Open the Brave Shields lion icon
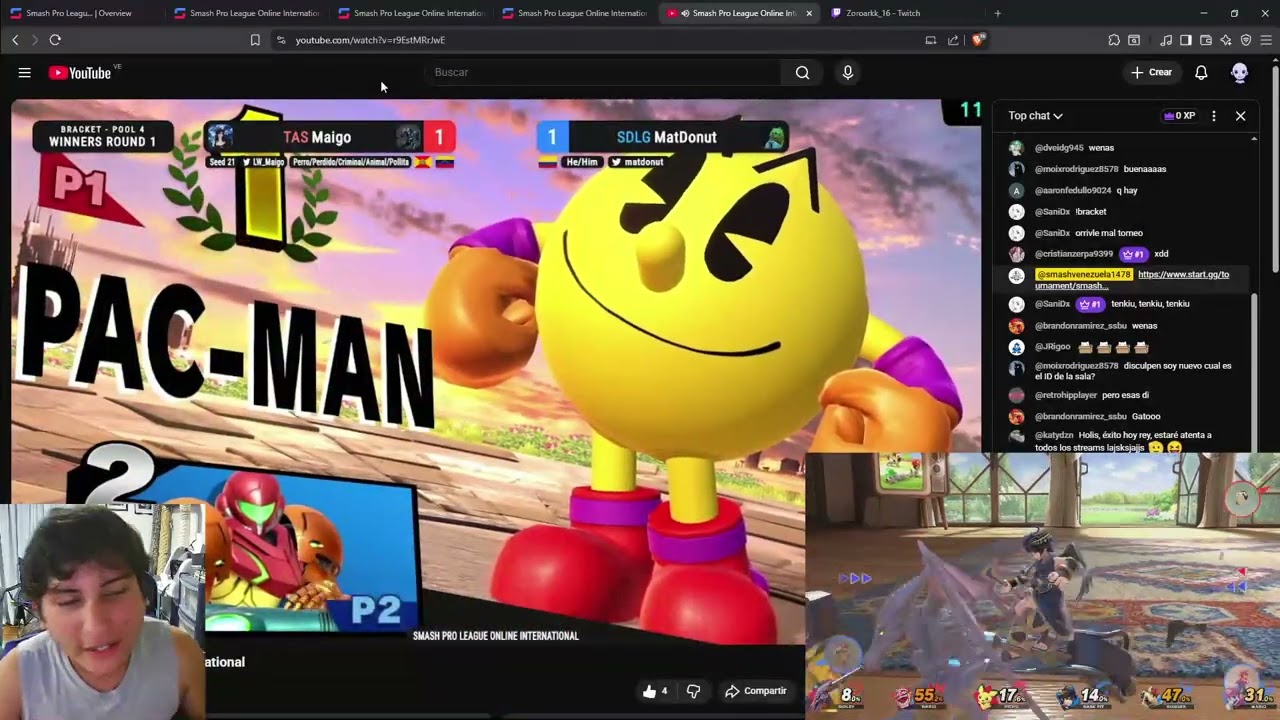Image resolution: width=1280 pixels, height=720 pixels. click(x=978, y=40)
